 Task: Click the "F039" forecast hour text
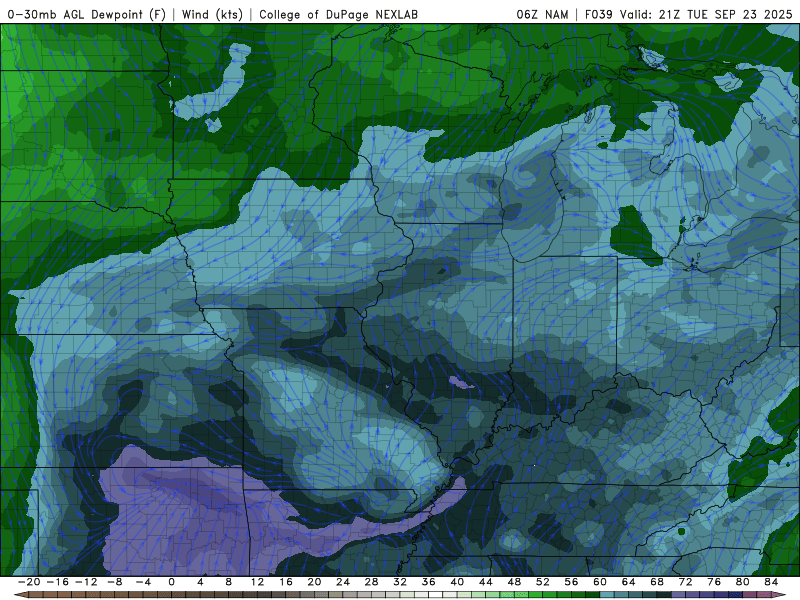pos(598,14)
